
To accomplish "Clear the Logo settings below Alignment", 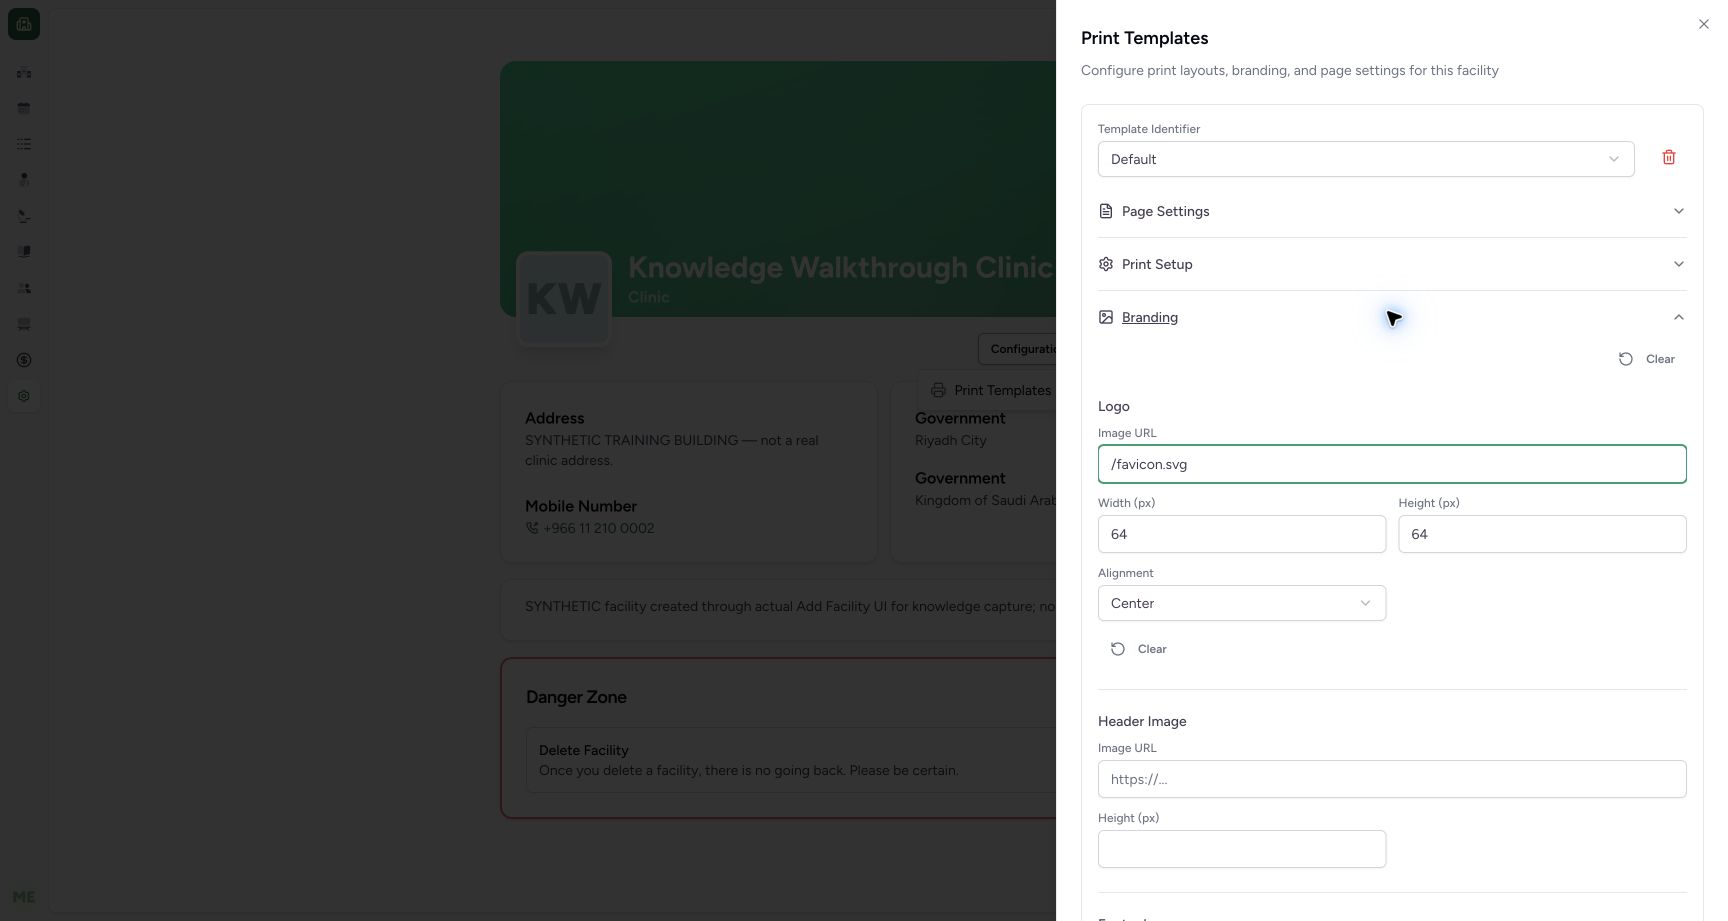I will click(1139, 649).
